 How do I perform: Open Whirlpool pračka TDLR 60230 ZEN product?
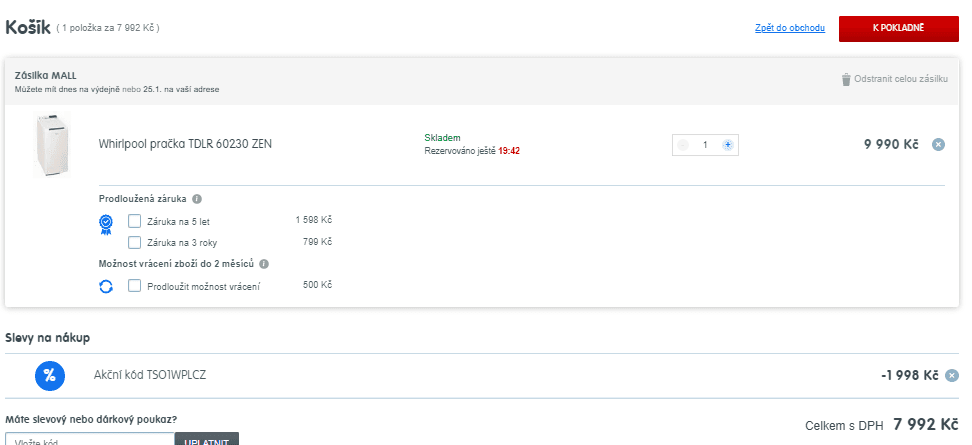185,144
